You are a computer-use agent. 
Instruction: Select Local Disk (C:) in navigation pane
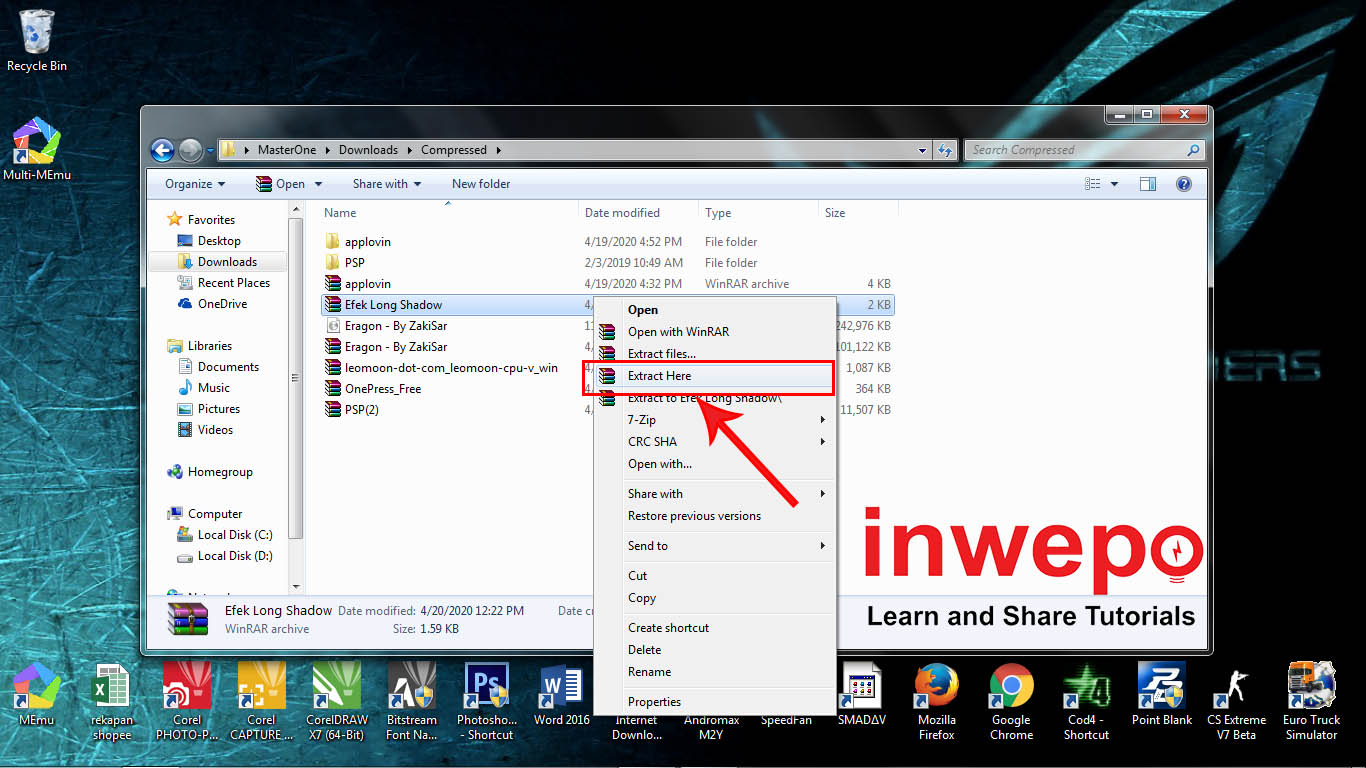tap(234, 535)
